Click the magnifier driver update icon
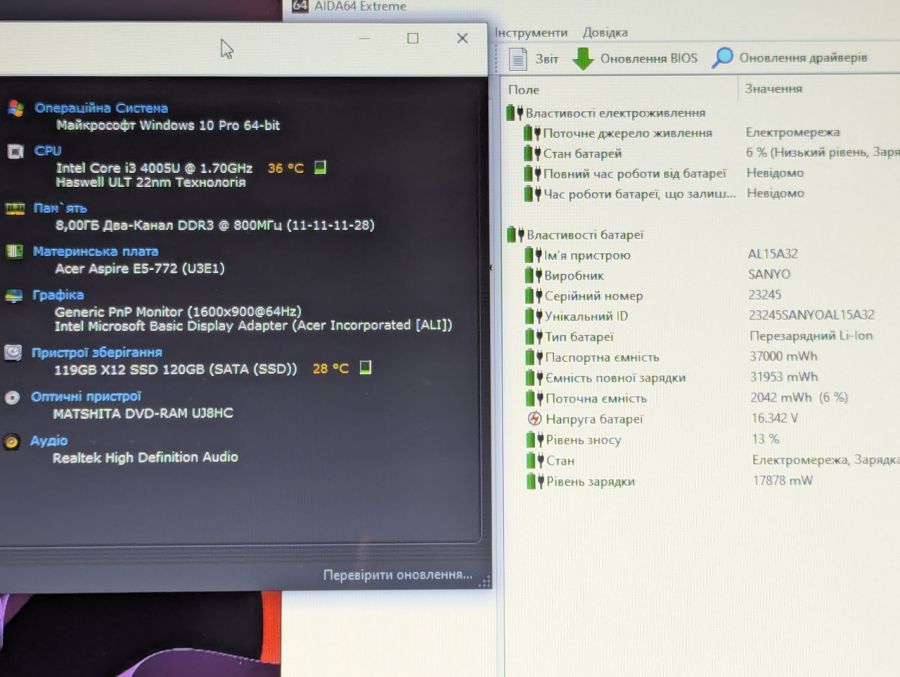 click(x=722, y=57)
